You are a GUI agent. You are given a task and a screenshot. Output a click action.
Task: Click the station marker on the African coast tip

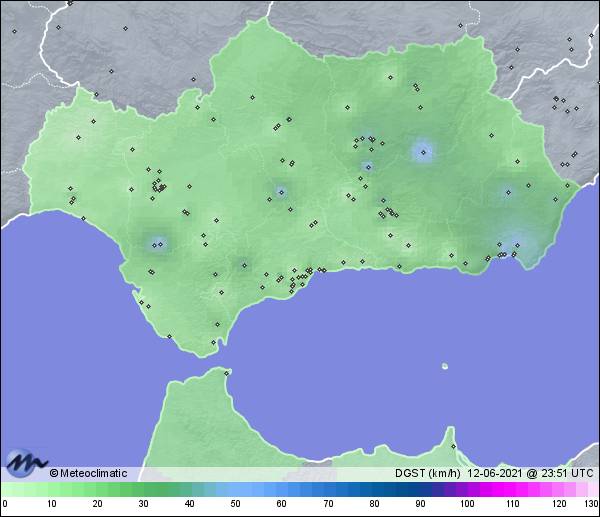tap(228, 374)
